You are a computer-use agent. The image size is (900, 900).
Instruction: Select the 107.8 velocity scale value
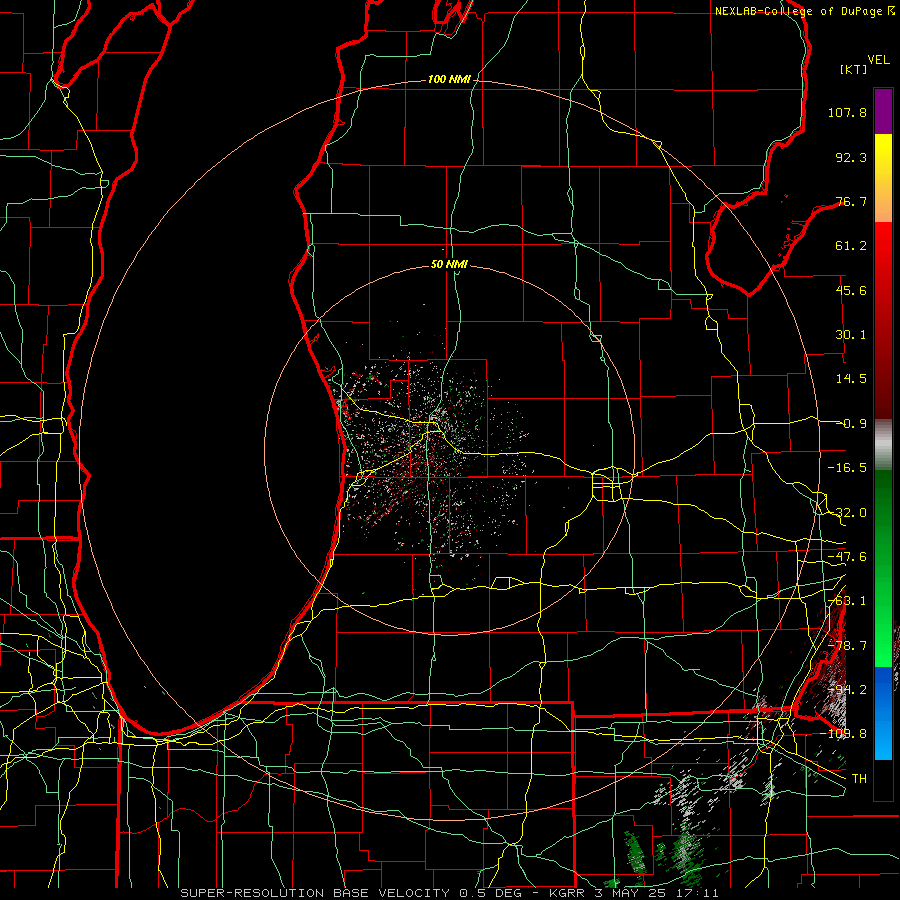pos(847,112)
